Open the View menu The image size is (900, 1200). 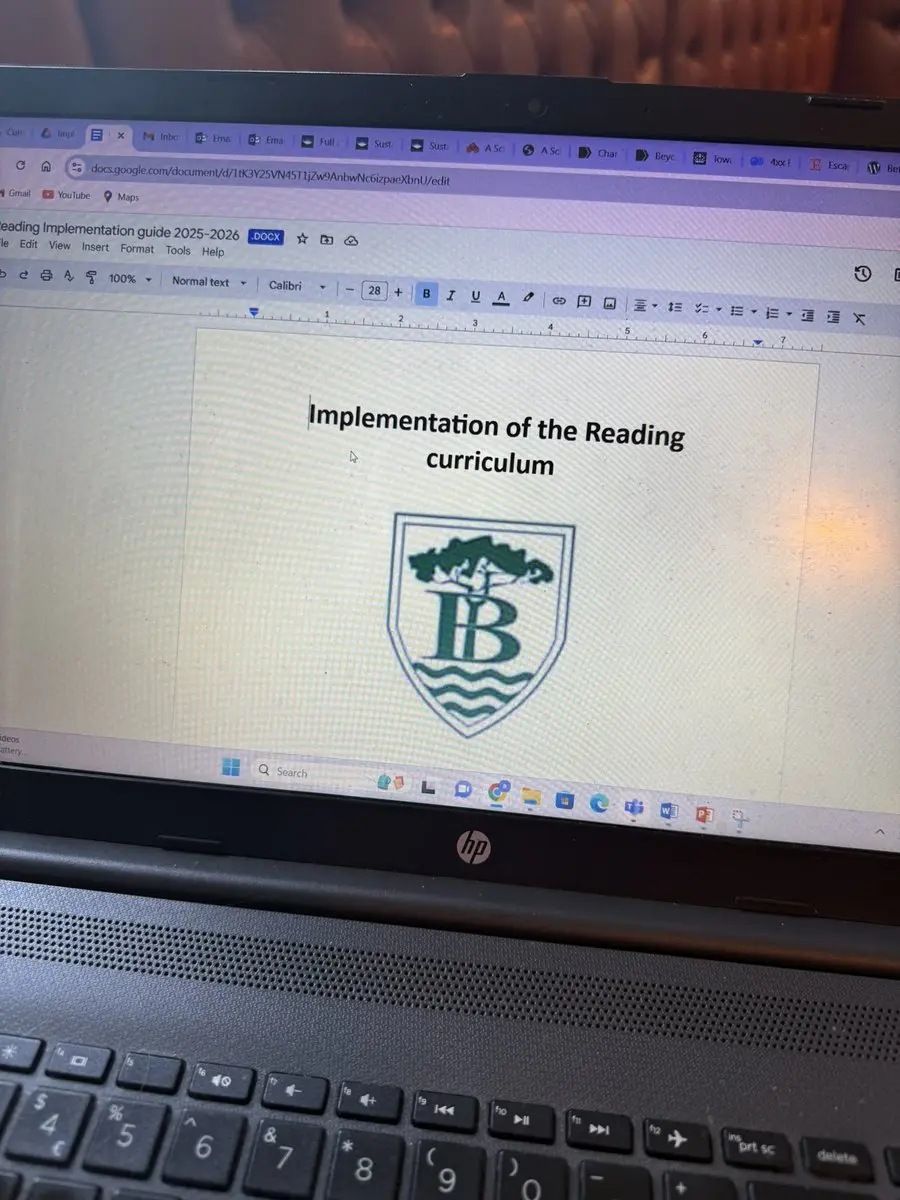pyautogui.click(x=60, y=245)
